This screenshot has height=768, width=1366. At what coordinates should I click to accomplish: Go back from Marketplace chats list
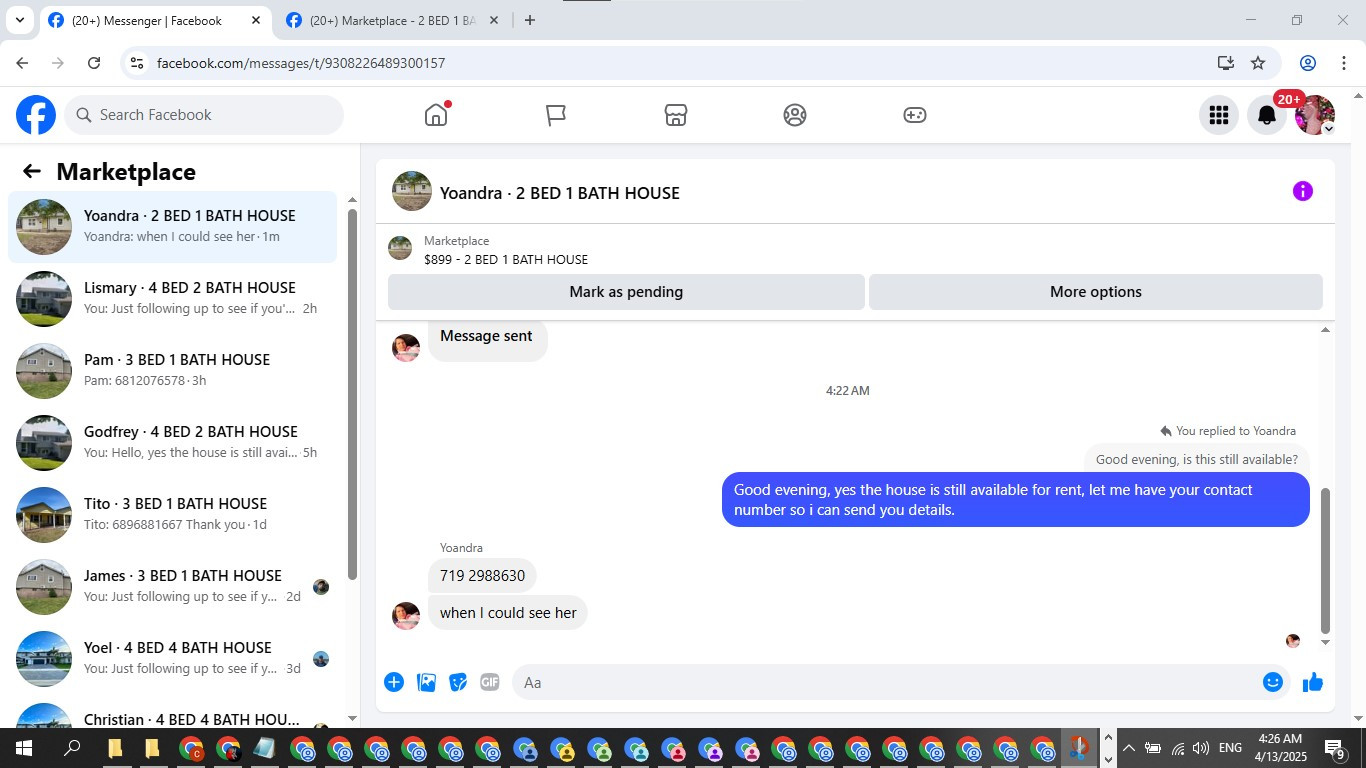point(32,171)
